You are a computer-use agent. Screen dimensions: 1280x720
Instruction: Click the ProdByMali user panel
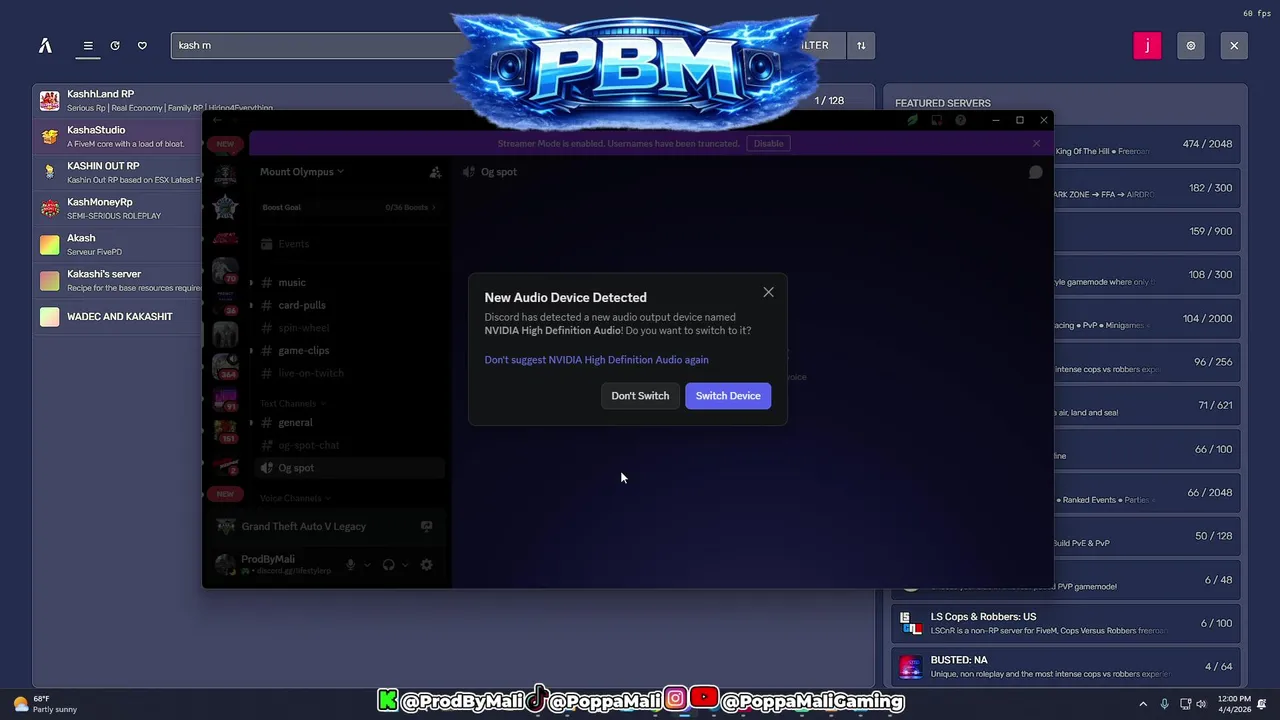click(273, 565)
